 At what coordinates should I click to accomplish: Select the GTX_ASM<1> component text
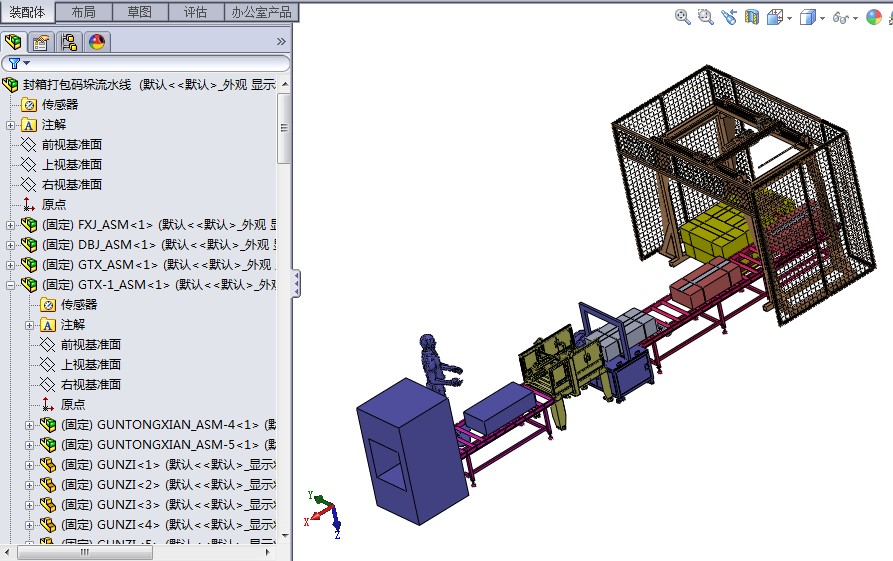(x=158, y=265)
